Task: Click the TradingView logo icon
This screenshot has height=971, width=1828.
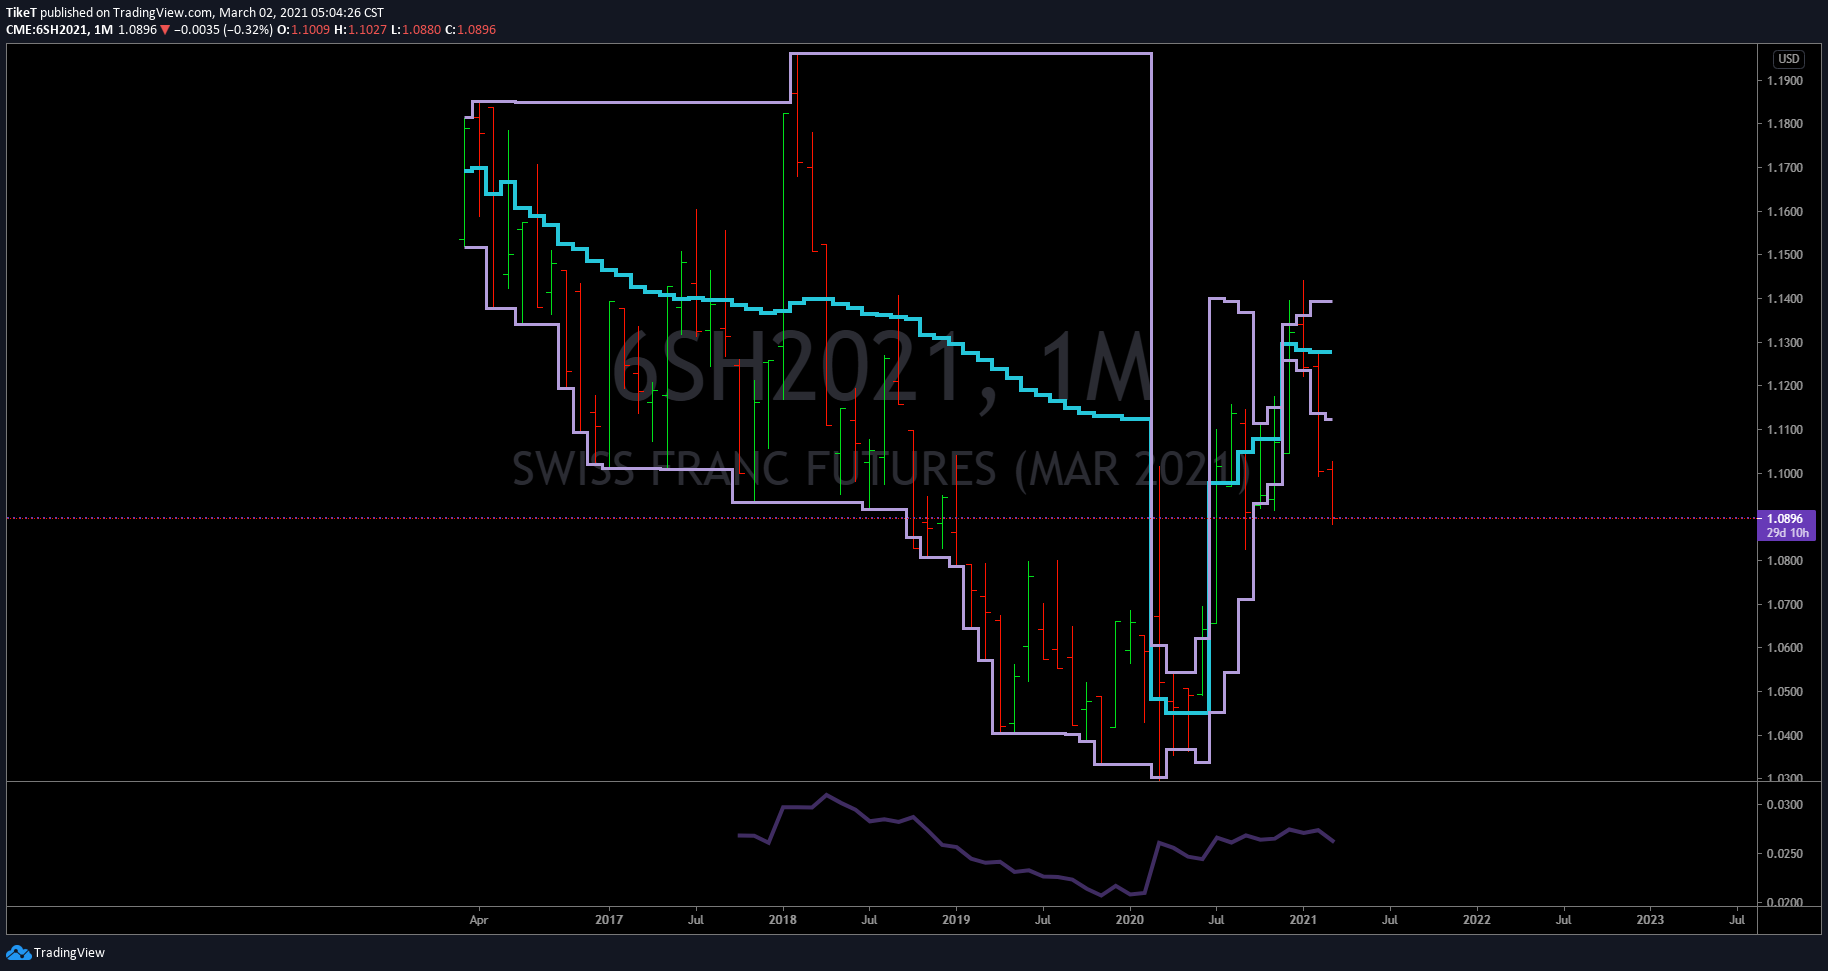Action: (18, 953)
